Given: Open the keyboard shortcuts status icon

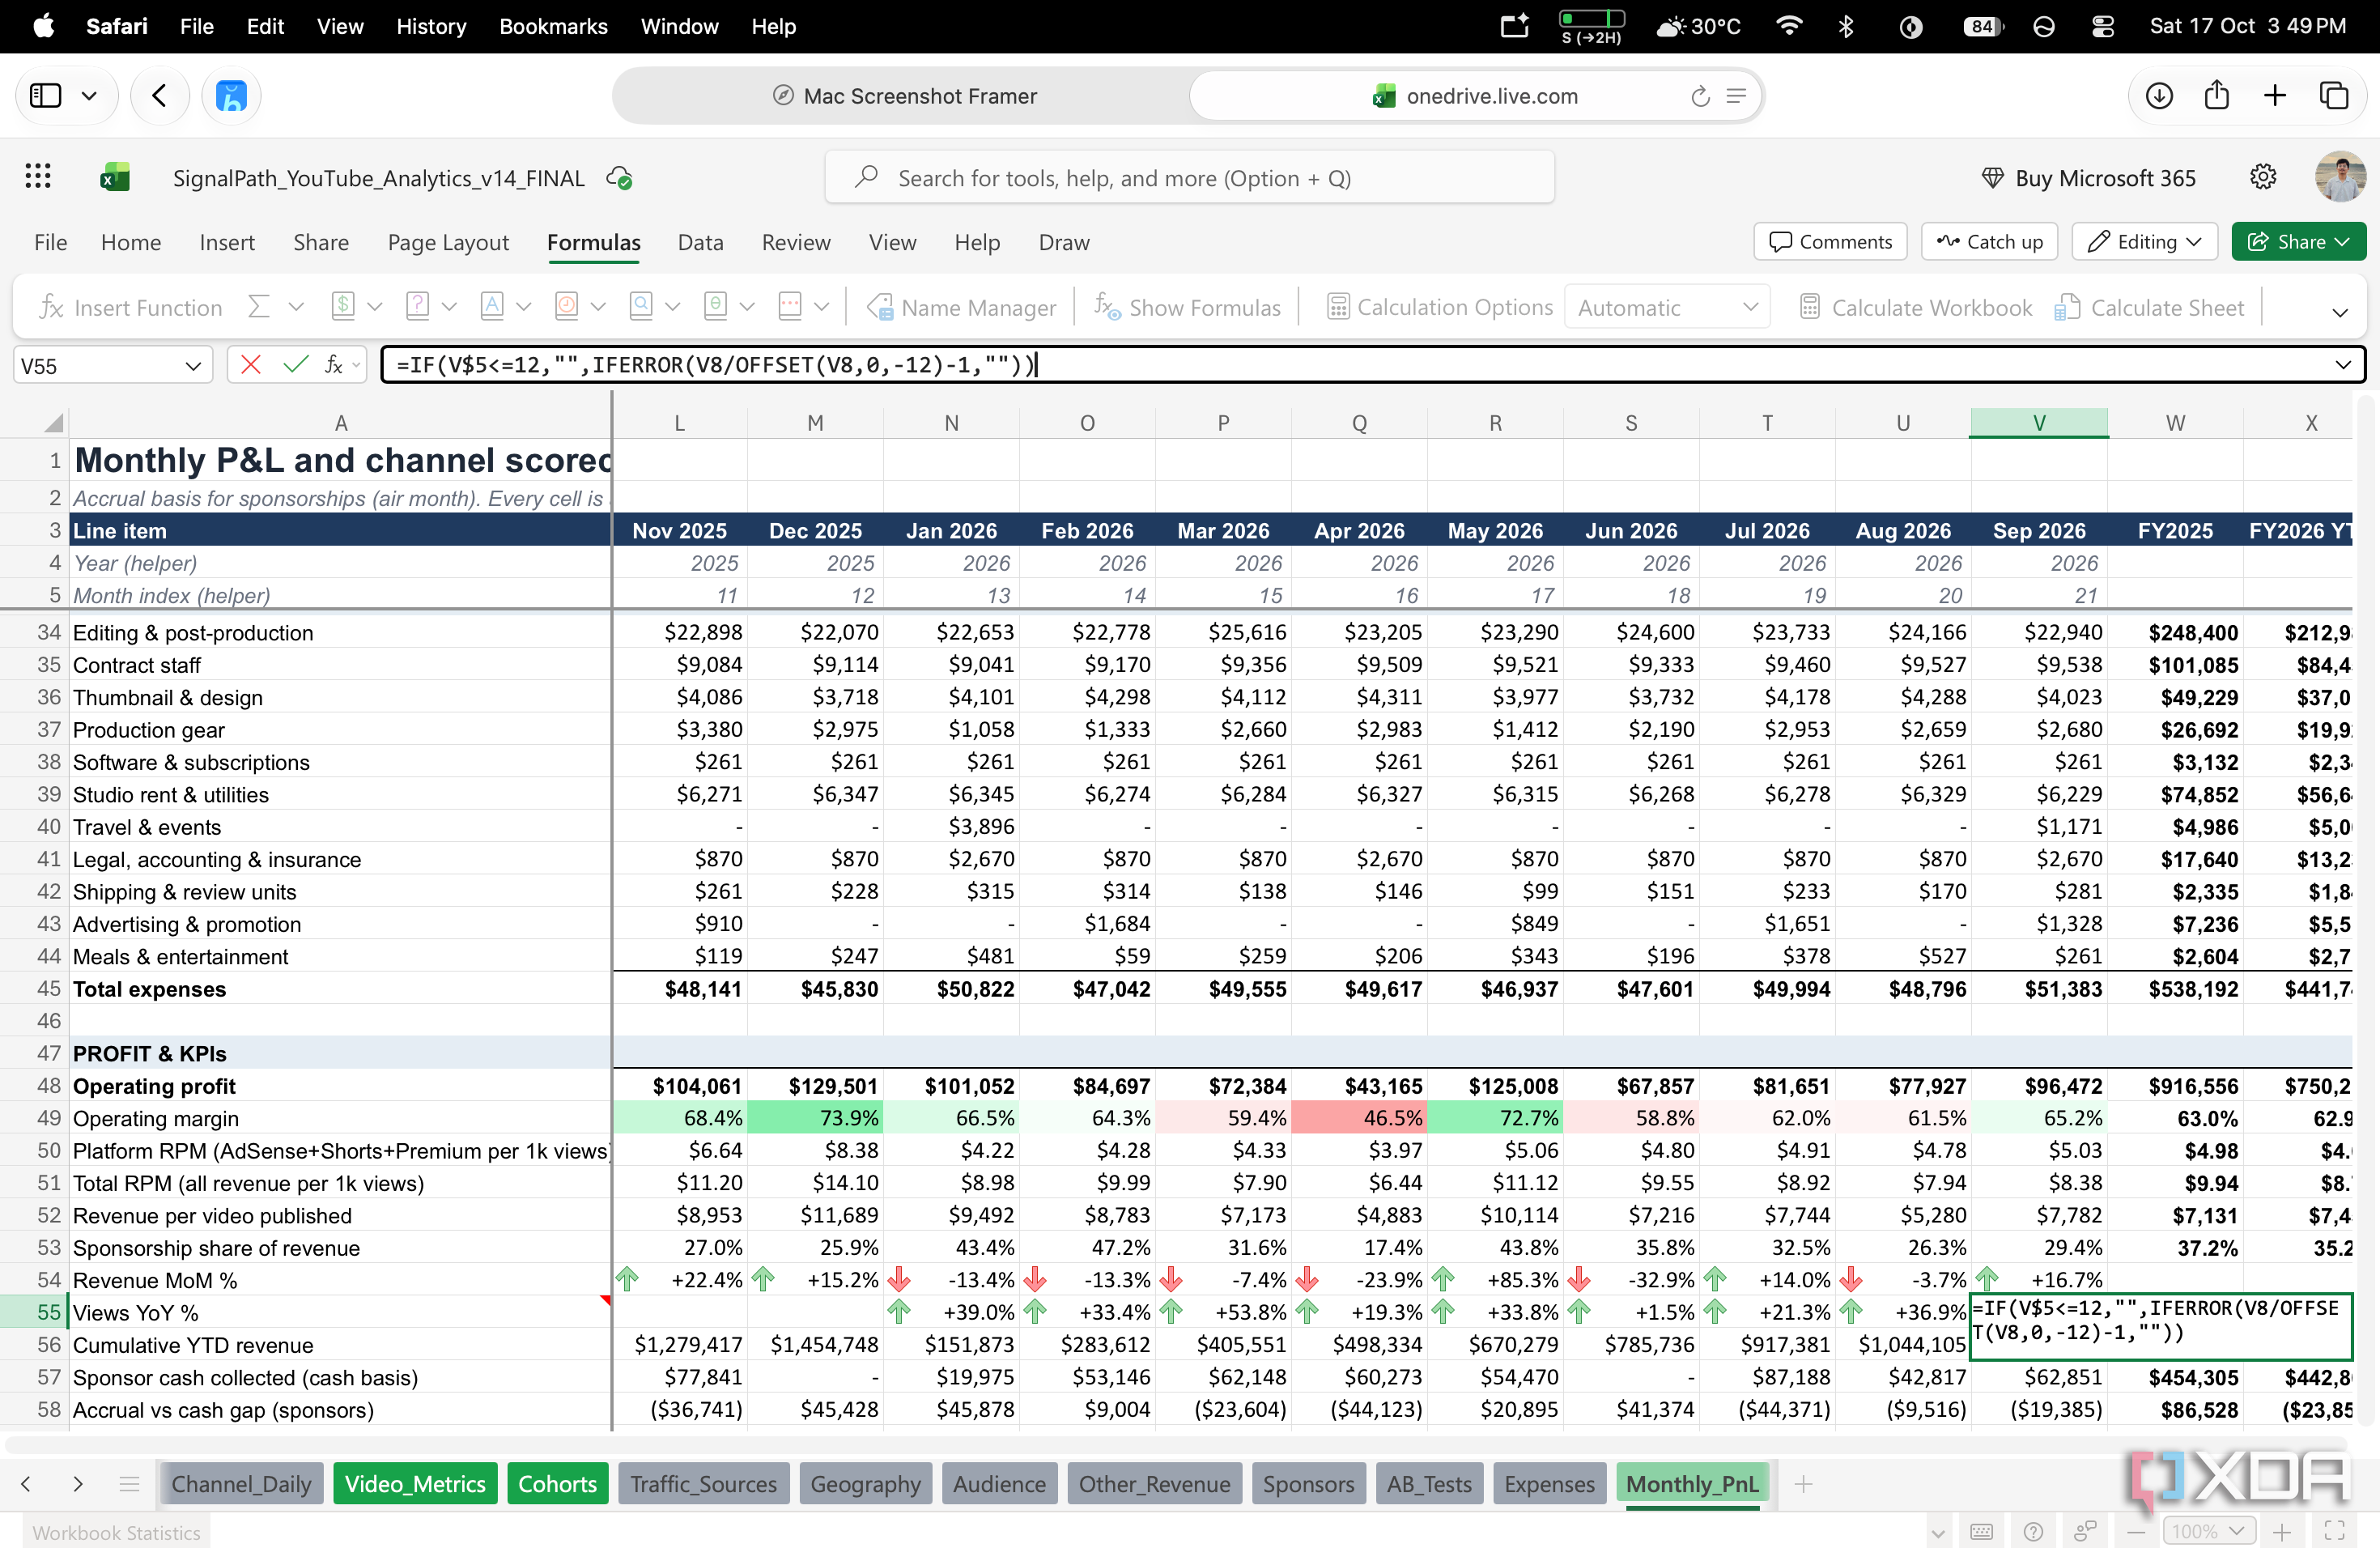Looking at the screenshot, I should click(1982, 1532).
